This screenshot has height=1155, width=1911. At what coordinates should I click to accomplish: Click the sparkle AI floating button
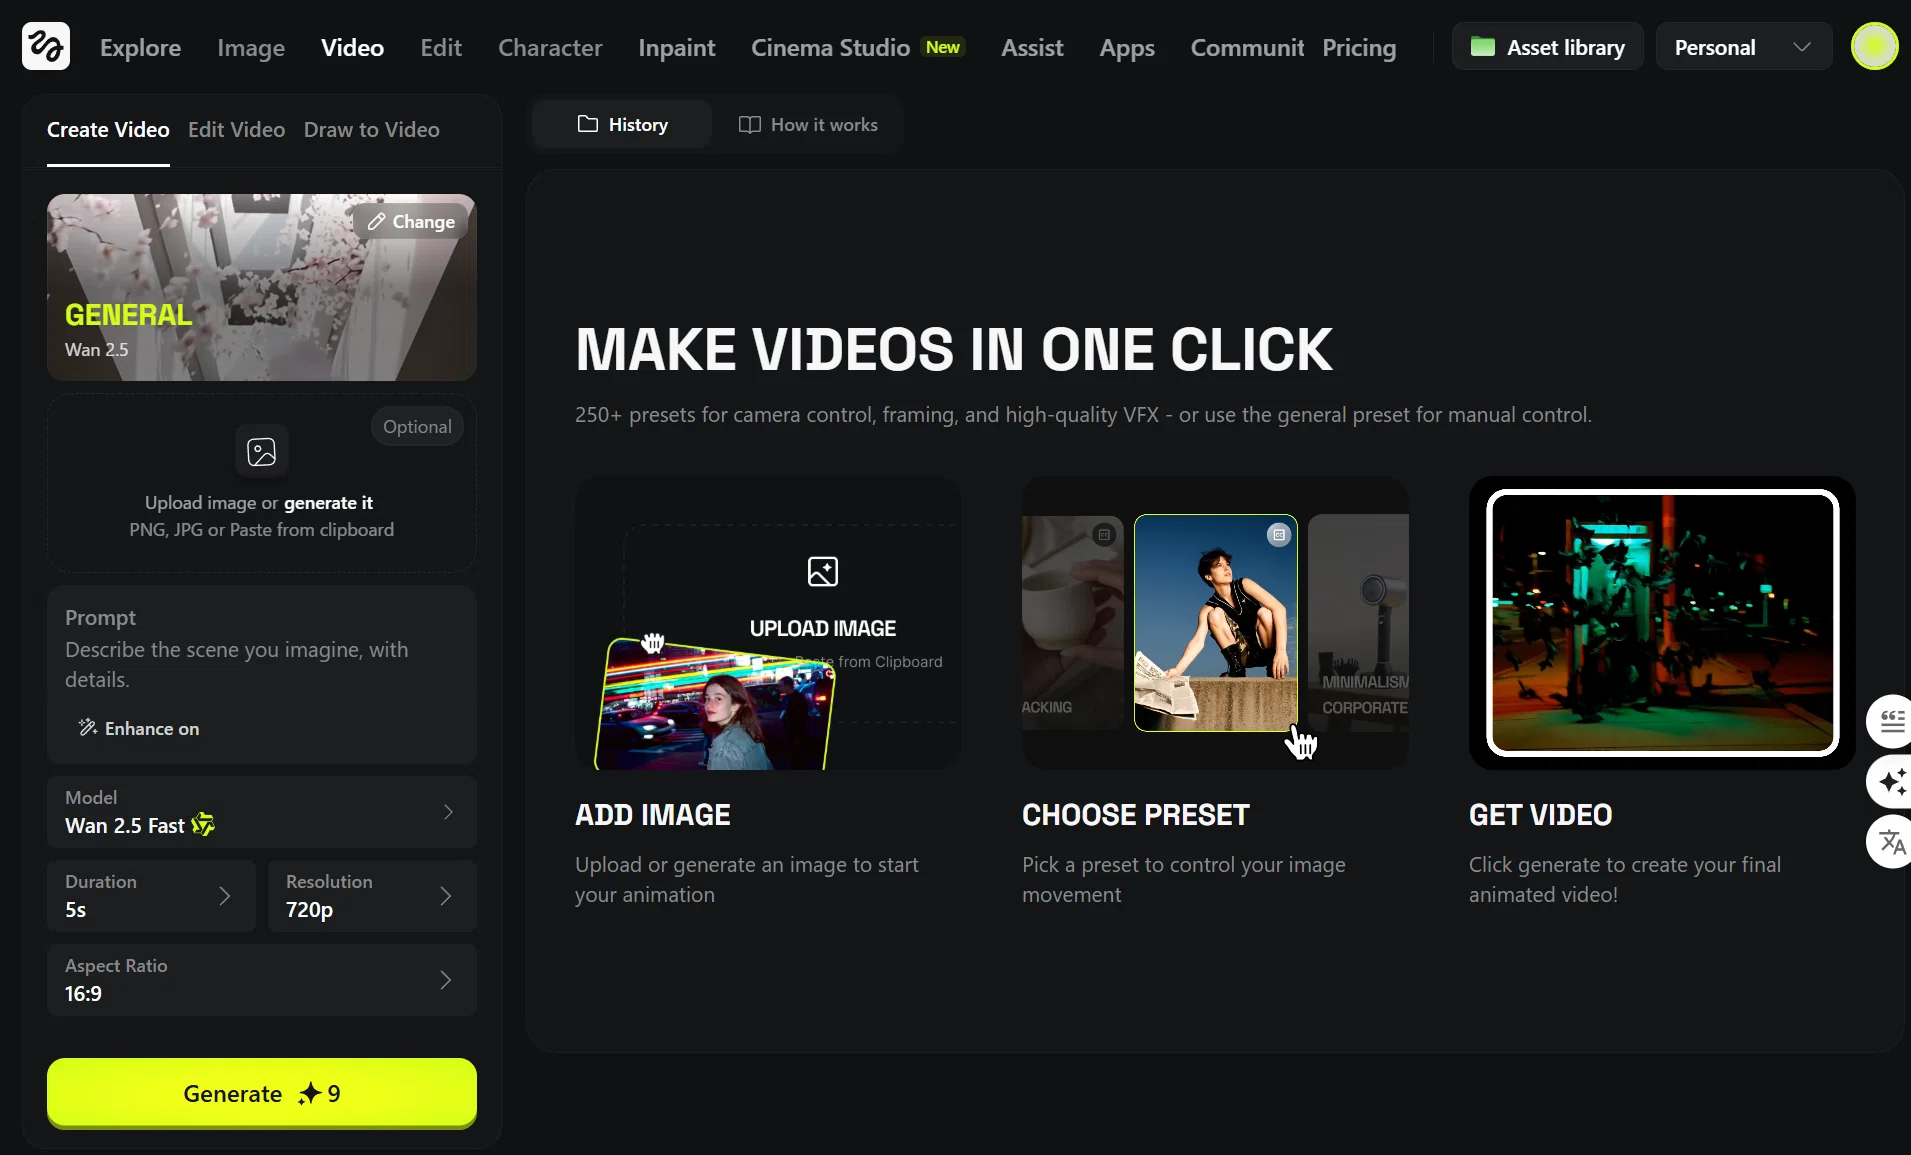(x=1891, y=781)
